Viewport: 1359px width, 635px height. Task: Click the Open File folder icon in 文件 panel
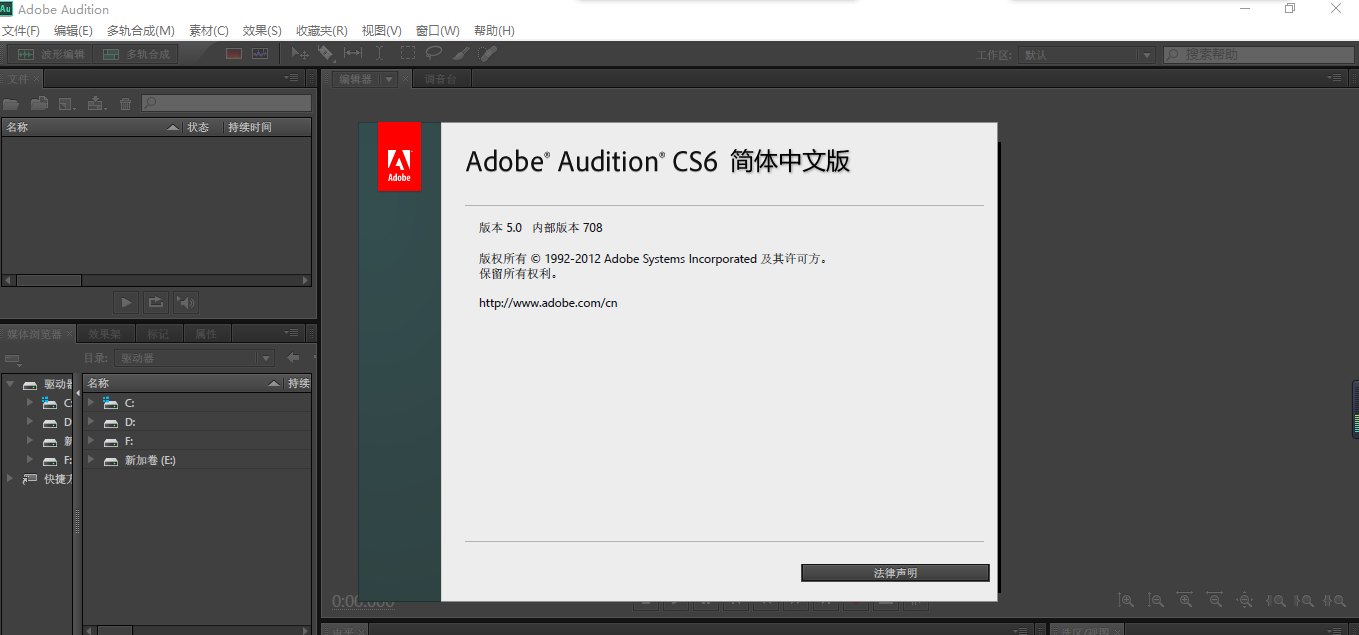[11, 103]
